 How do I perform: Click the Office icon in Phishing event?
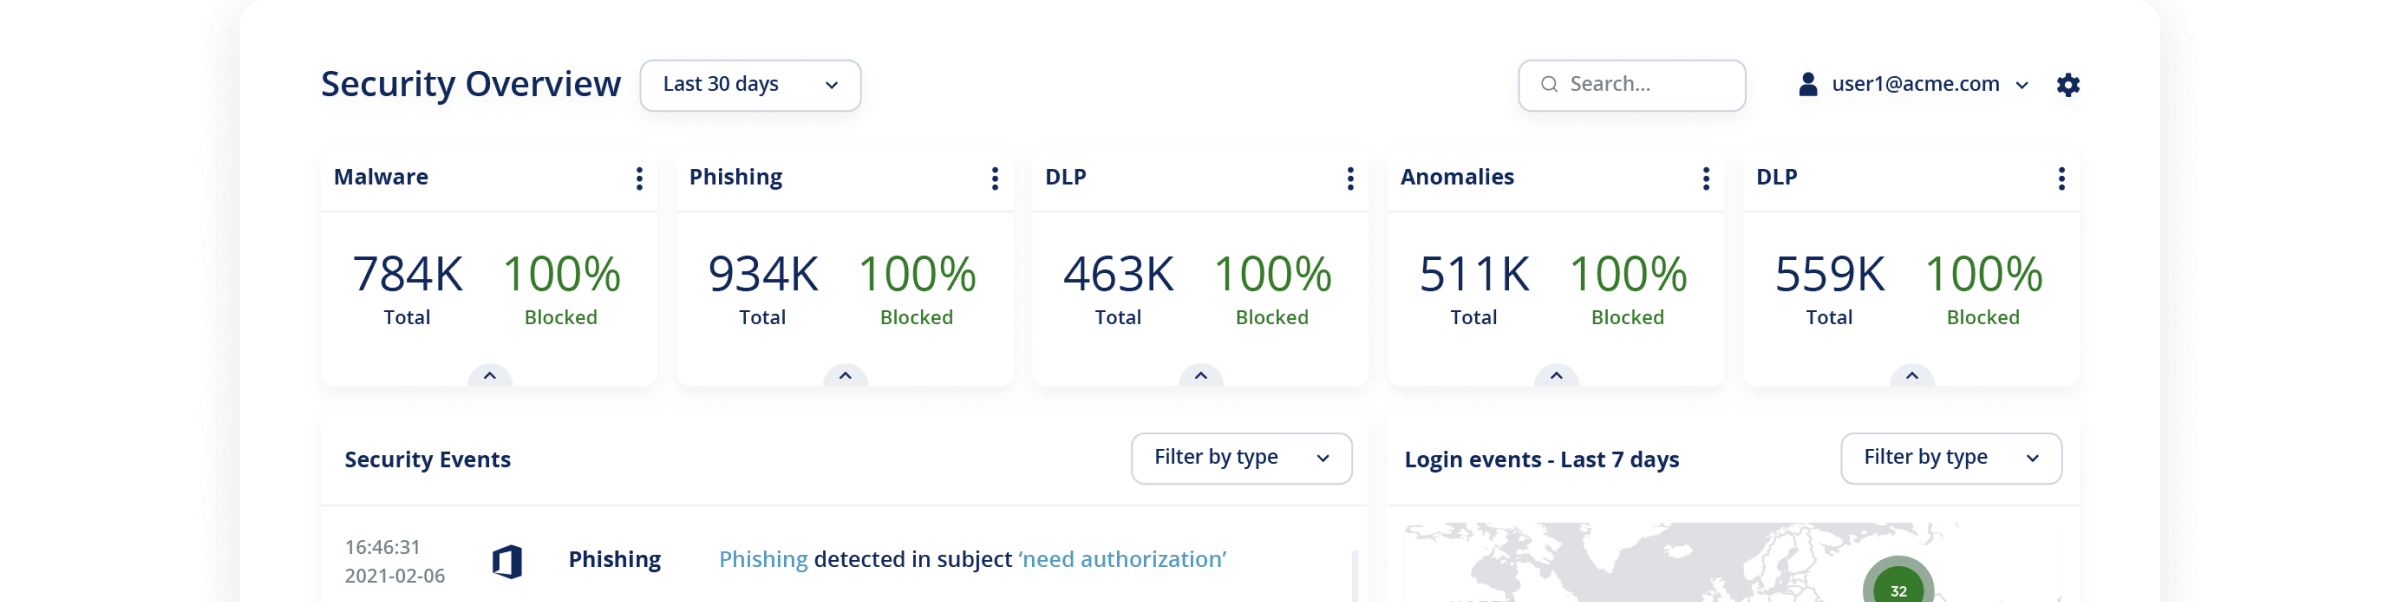tap(507, 562)
